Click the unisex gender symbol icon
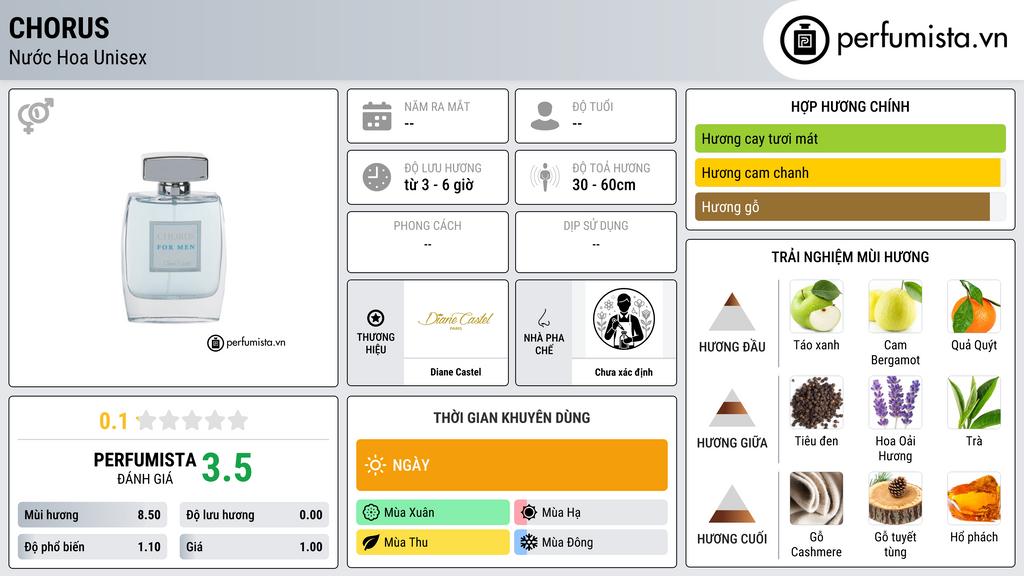 click(36, 116)
